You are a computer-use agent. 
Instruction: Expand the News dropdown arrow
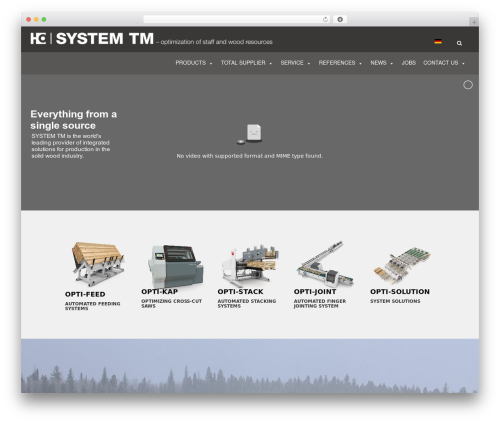[392, 63]
